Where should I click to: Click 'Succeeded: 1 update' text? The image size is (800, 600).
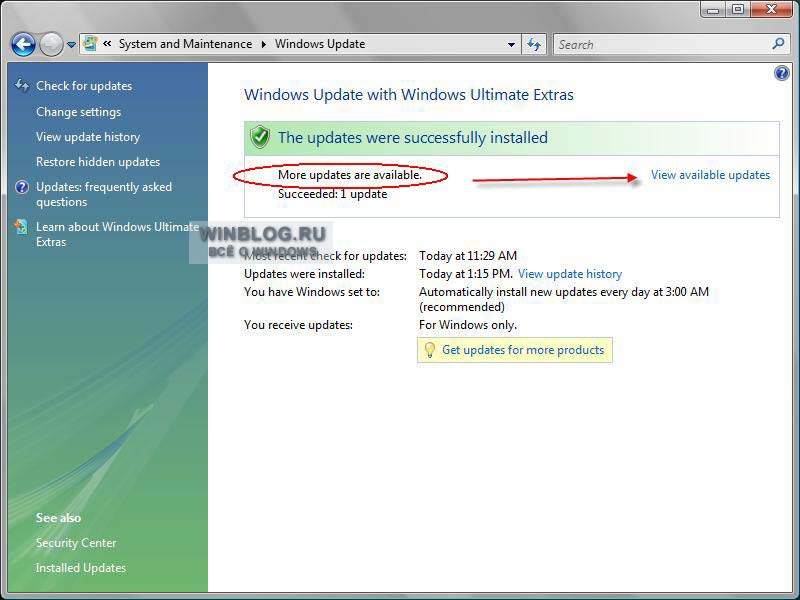point(333,194)
